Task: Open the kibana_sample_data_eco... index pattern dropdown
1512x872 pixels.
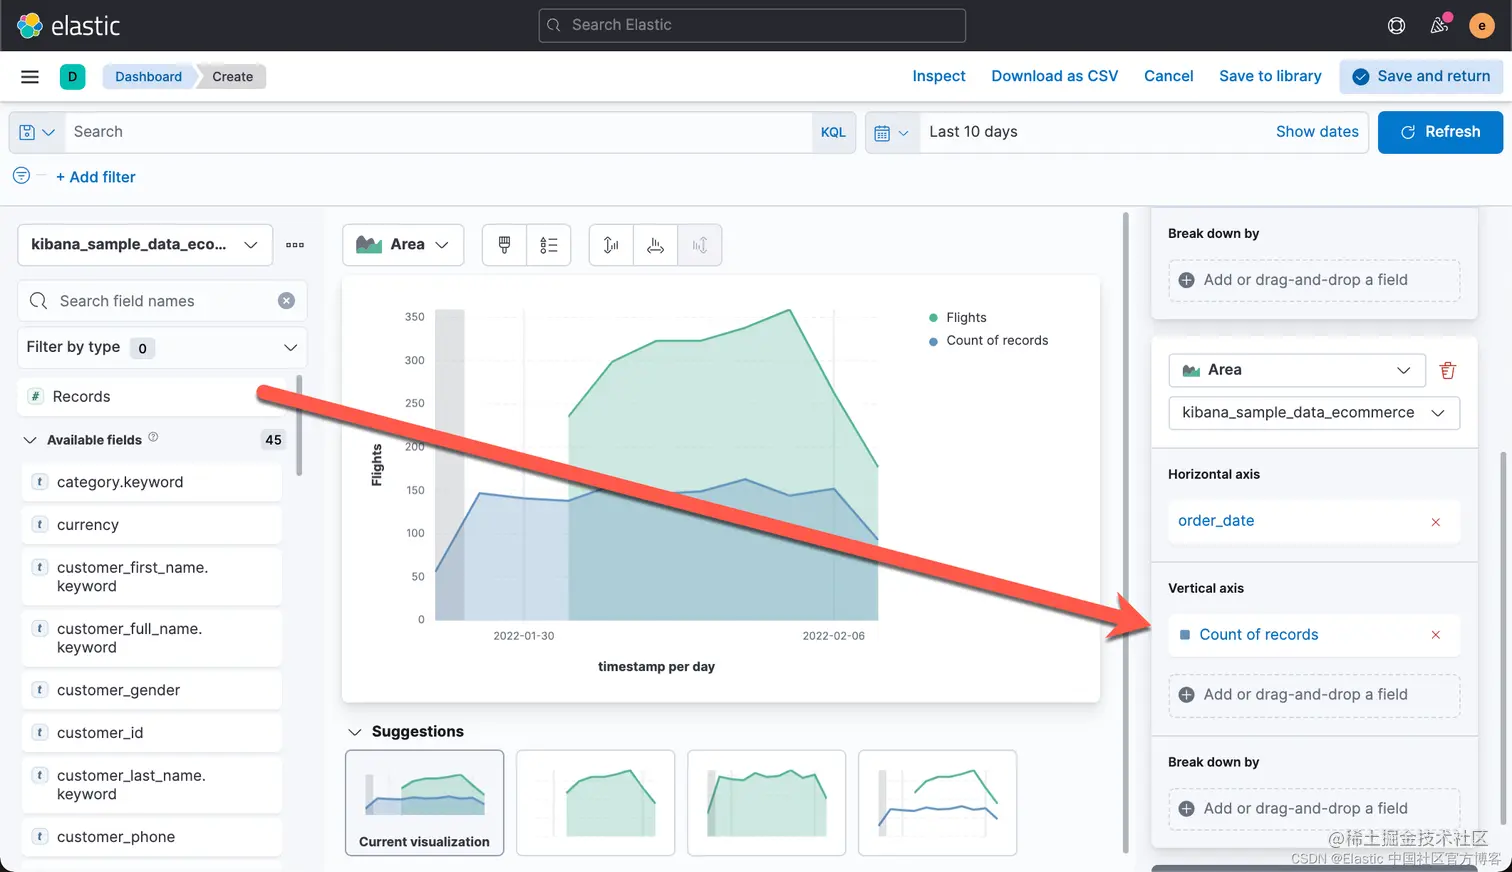Action: [145, 245]
